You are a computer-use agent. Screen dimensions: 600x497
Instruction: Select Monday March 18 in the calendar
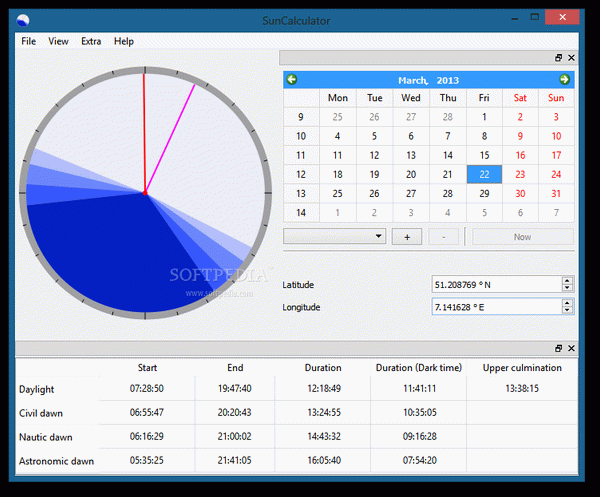tap(338, 174)
